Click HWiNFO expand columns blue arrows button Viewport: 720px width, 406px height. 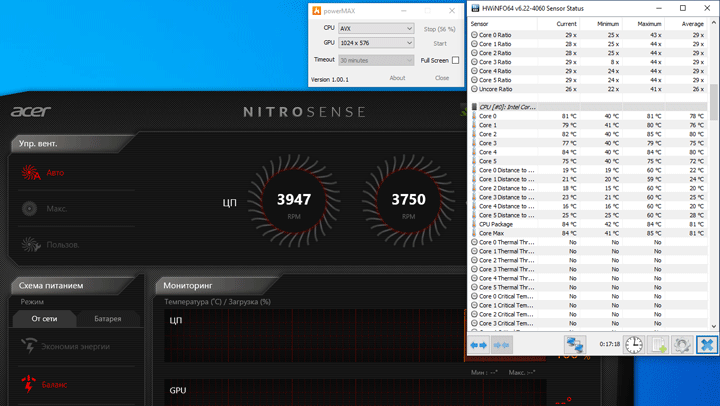478,345
